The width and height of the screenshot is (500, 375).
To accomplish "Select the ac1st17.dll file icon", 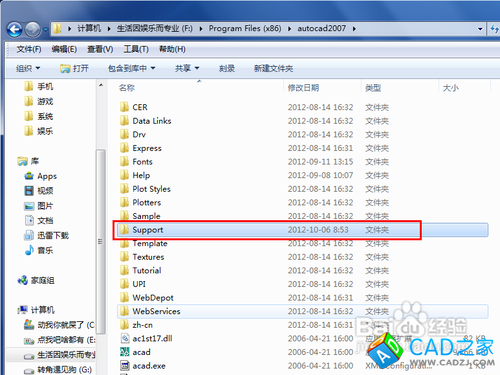I will tap(125, 338).
